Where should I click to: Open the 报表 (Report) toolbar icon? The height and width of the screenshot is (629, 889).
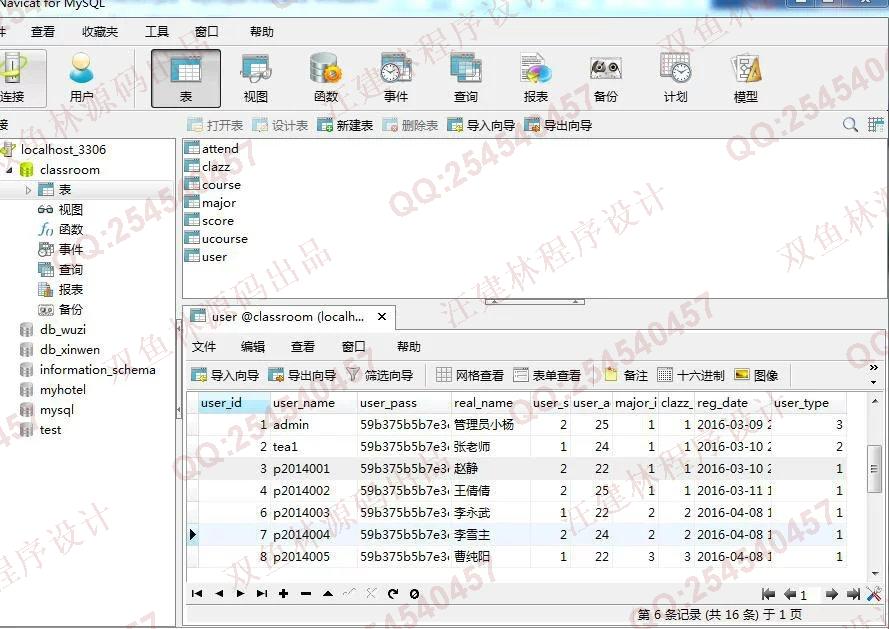536,78
